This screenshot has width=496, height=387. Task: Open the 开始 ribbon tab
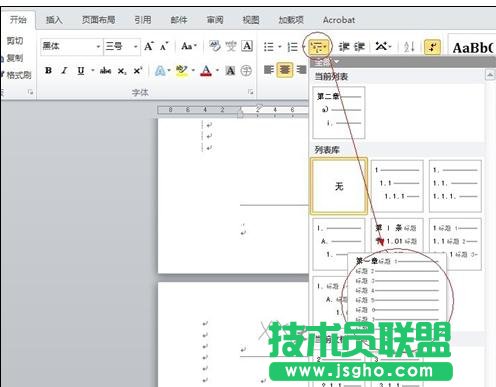click(x=18, y=20)
